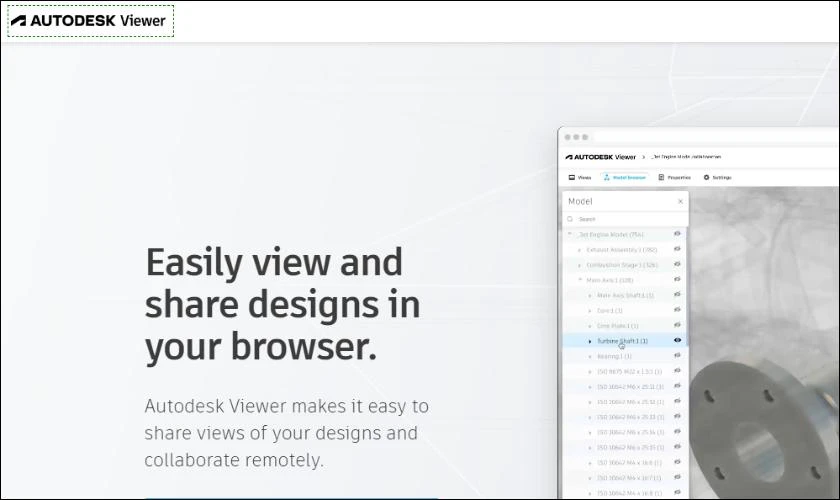Expand the Main Axis Shaft:1 node
Screen dimensions: 840x500
click(x=590, y=295)
